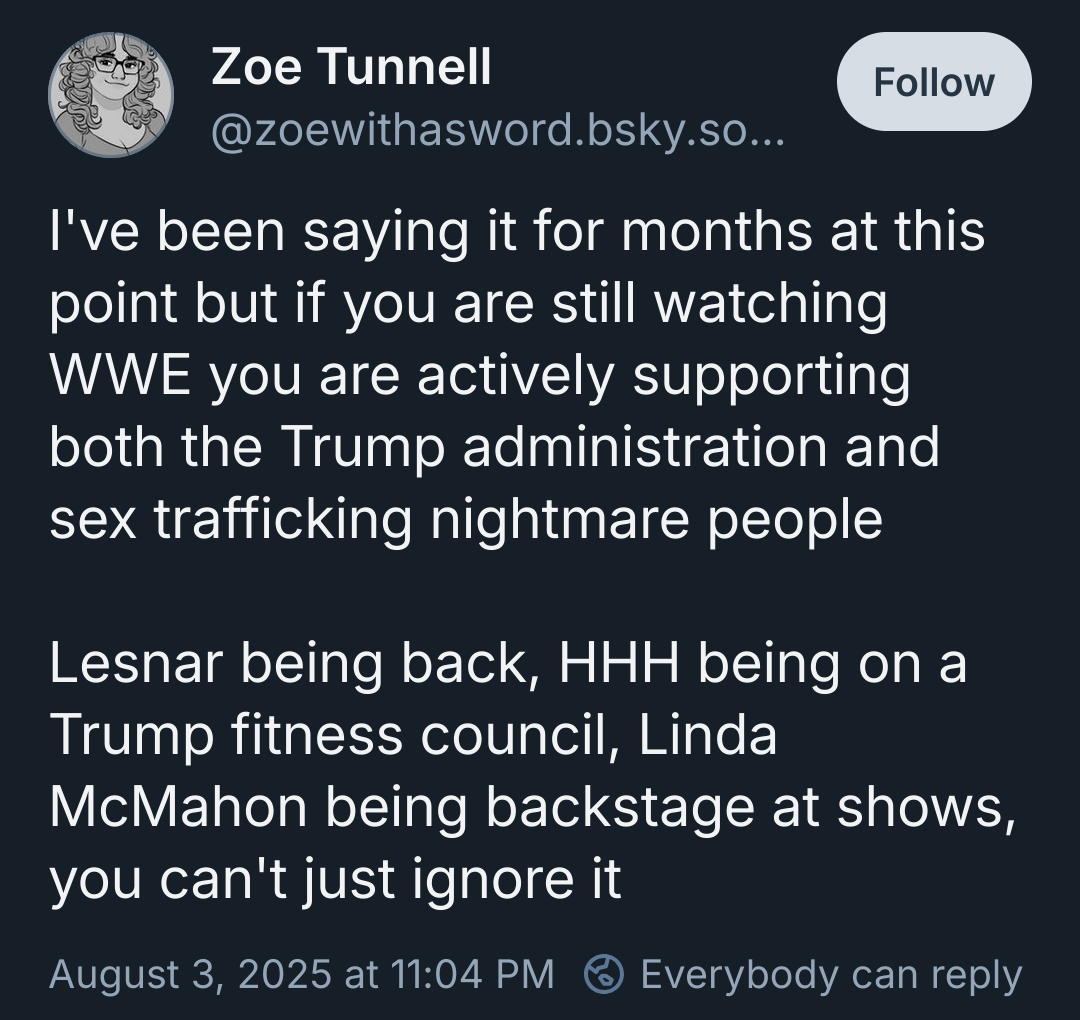Viewport: 1080px width, 1020px height.
Task: Open Zoe Tunnell's profile avatar
Action: (111, 94)
